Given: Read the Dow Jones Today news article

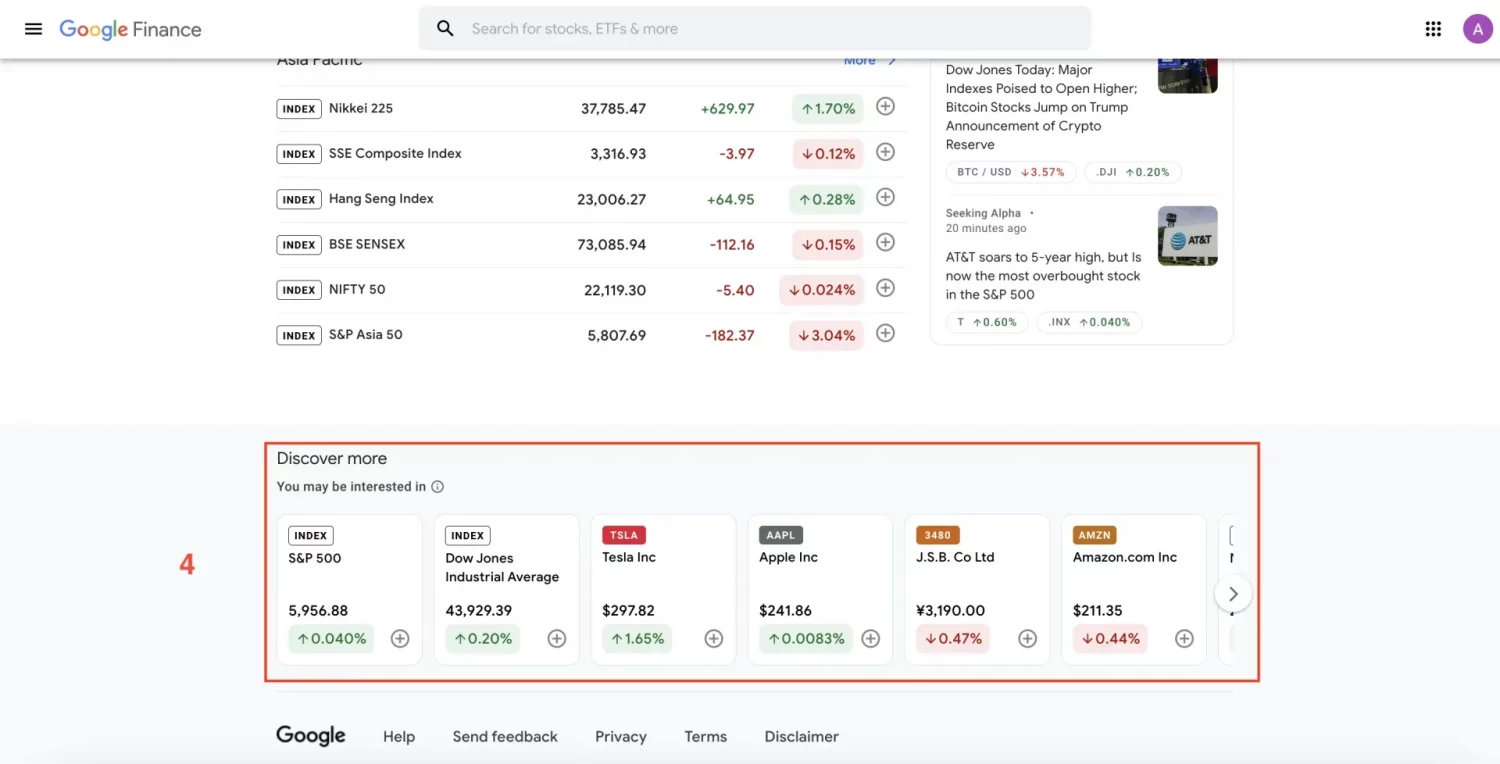Looking at the screenshot, I should point(1043,107).
